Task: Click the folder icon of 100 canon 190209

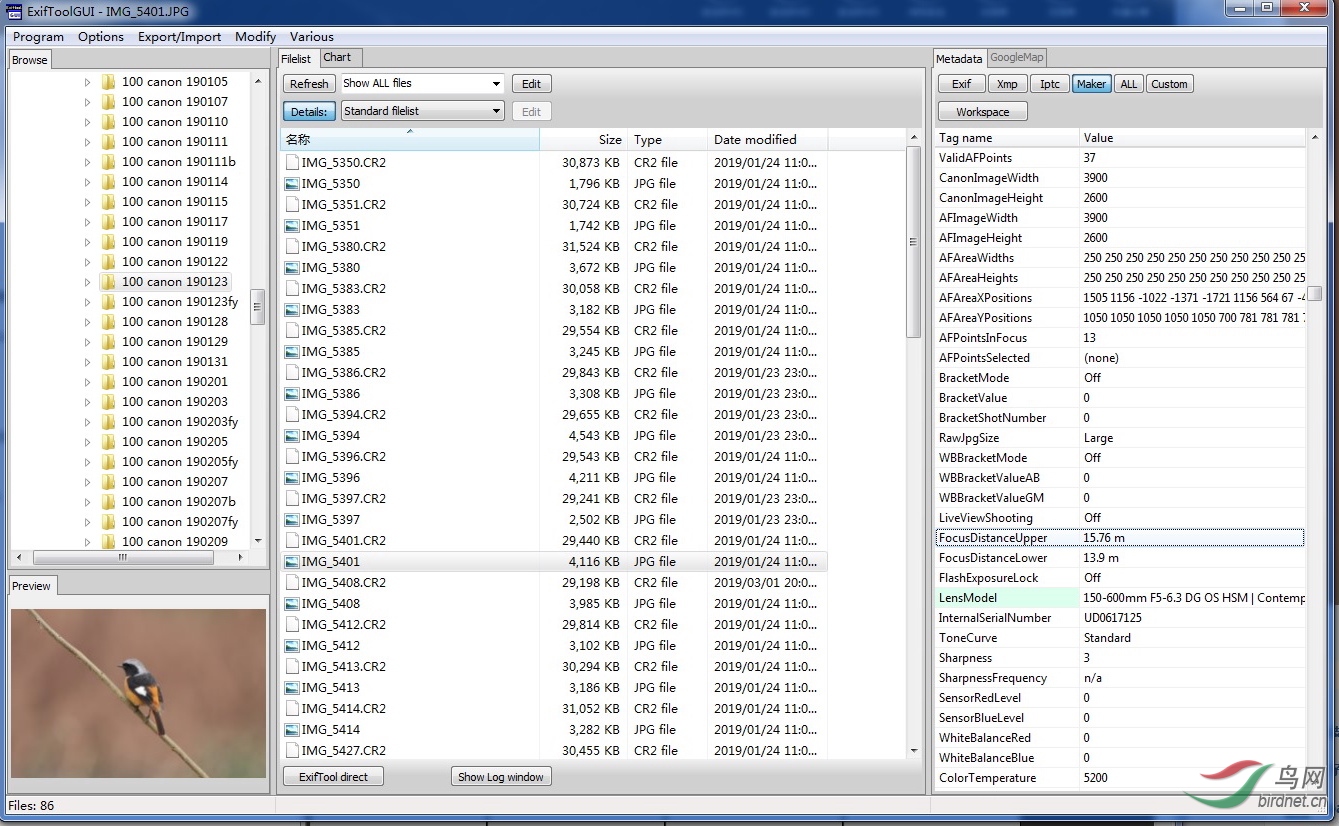Action: [x=108, y=542]
